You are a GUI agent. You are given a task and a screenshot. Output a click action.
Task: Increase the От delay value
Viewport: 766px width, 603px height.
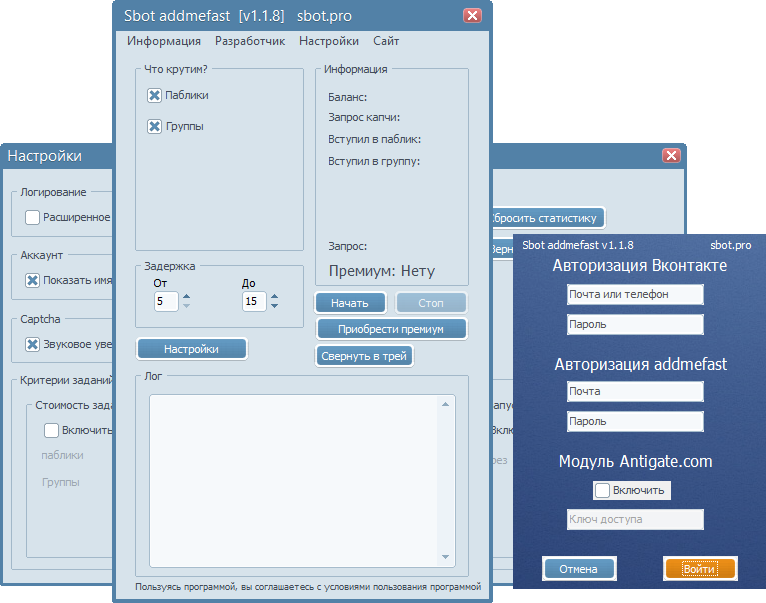(x=187, y=297)
